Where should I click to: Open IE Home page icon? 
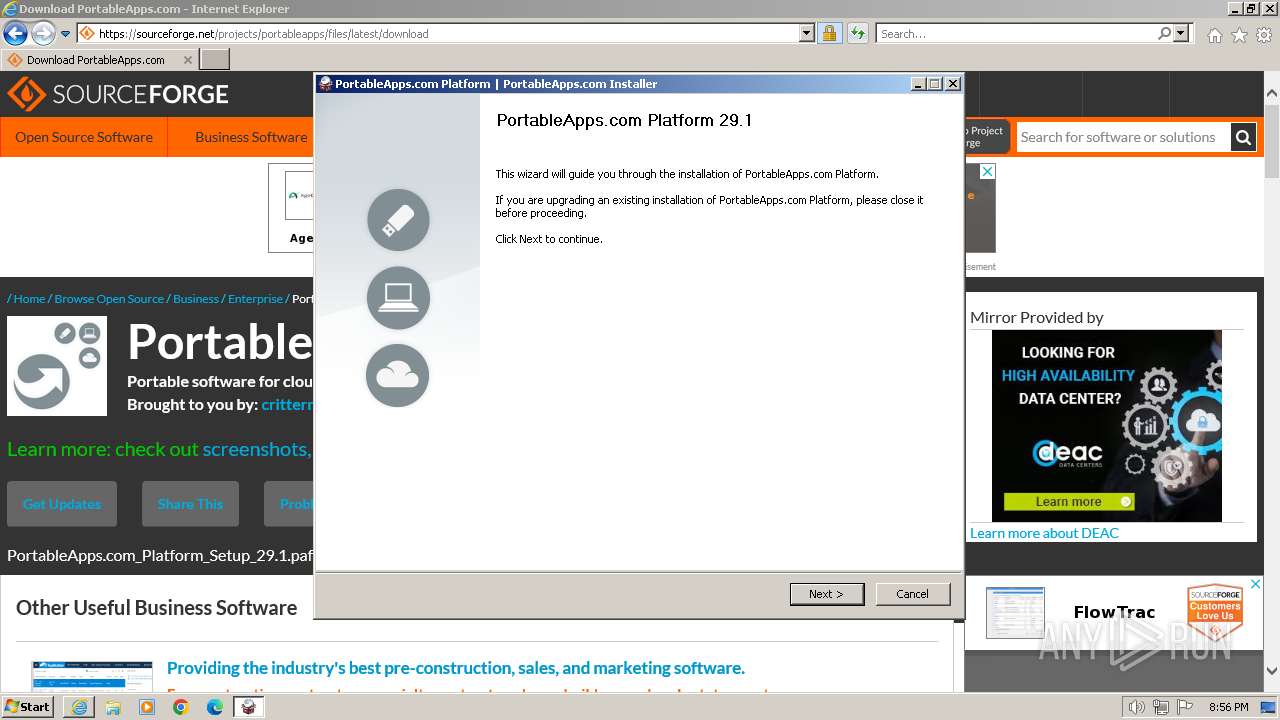(1214, 35)
